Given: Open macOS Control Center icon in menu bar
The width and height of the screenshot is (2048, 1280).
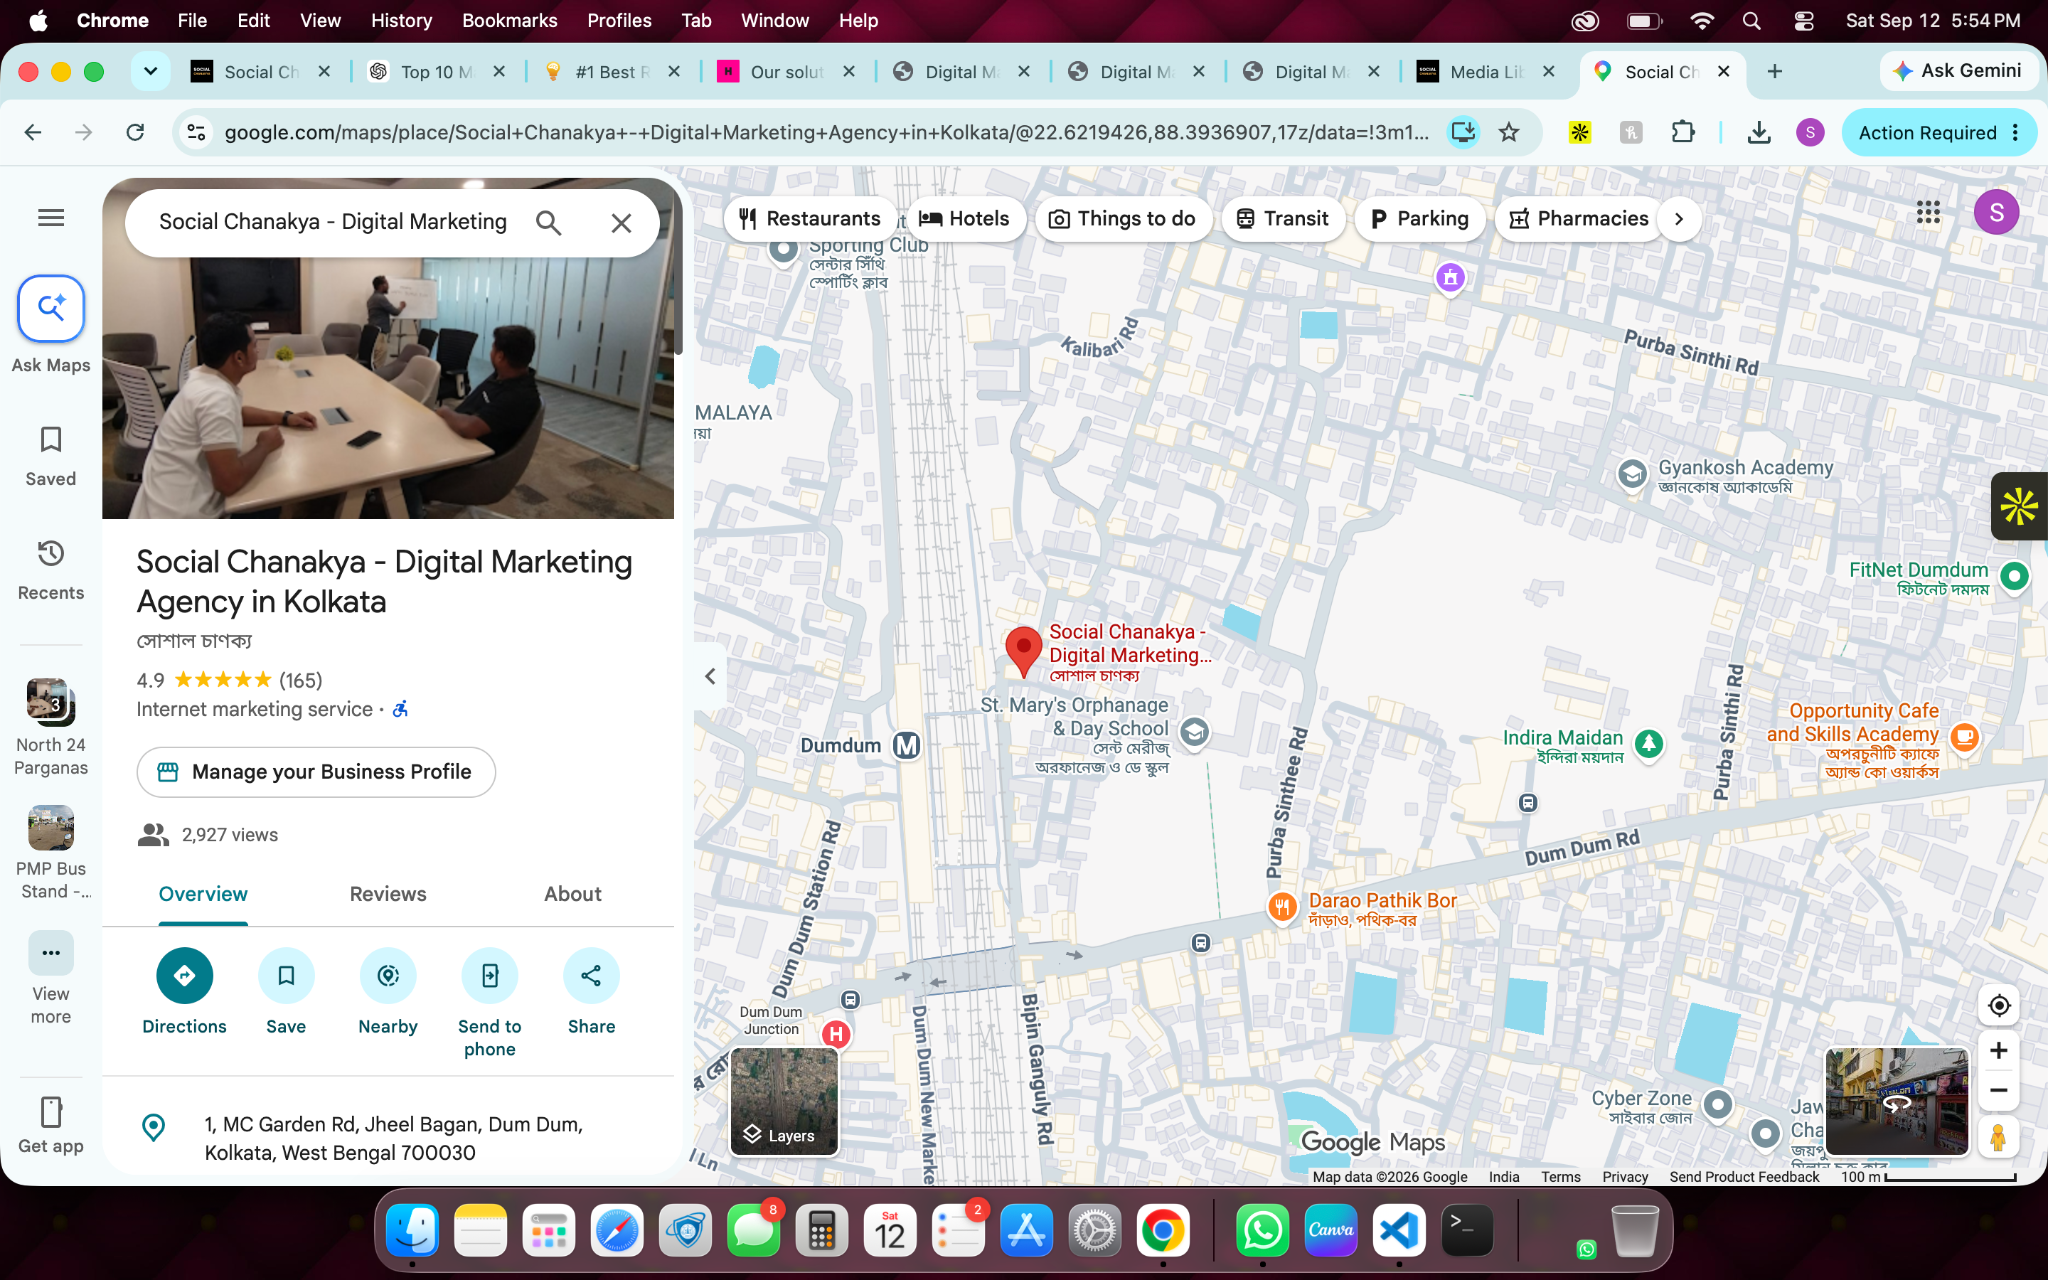Looking at the screenshot, I should (1803, 20).
